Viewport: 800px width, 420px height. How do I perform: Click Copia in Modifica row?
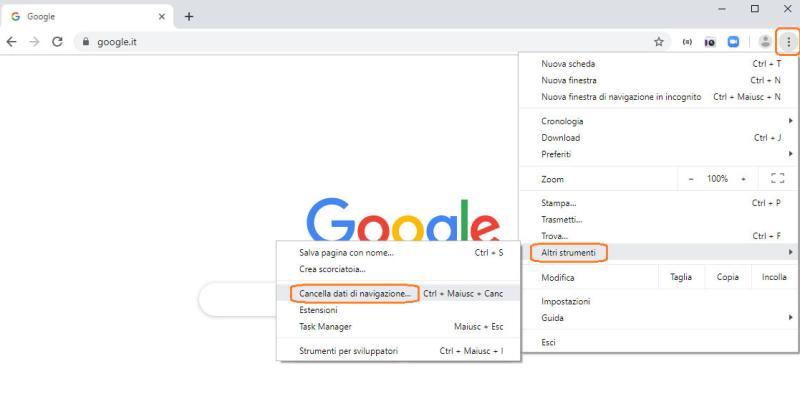click(x=728, y=277)
